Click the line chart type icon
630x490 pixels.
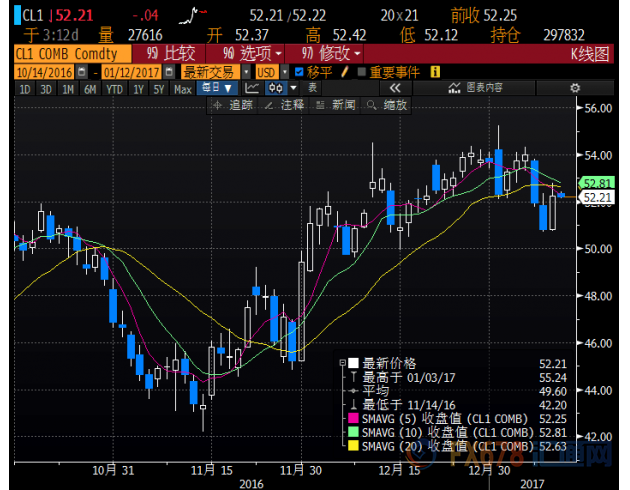tap(251, 89)
